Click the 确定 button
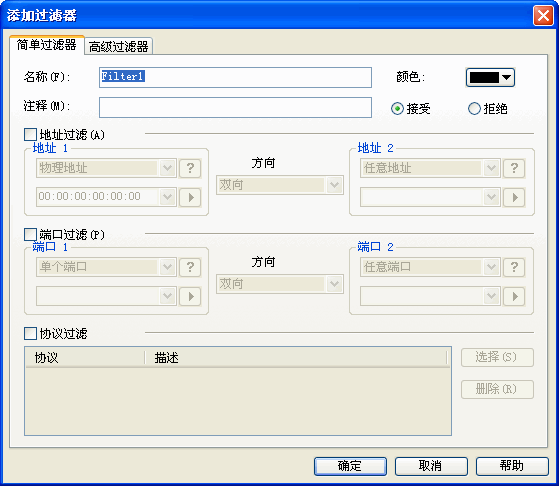559x486 pixels. click(350, 466)
